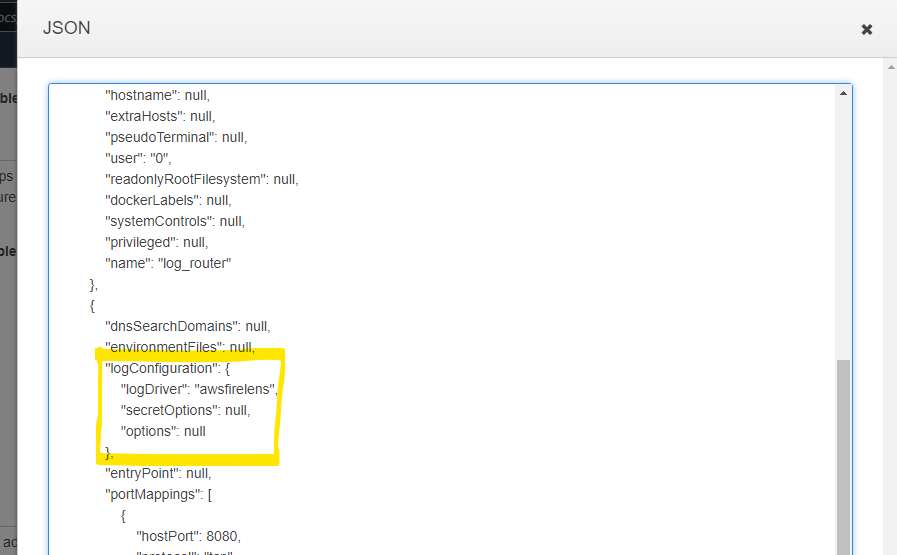Screen dimensions: 897x555
Task: Click the "dockerLabels": null line
Action: [168, 200]
